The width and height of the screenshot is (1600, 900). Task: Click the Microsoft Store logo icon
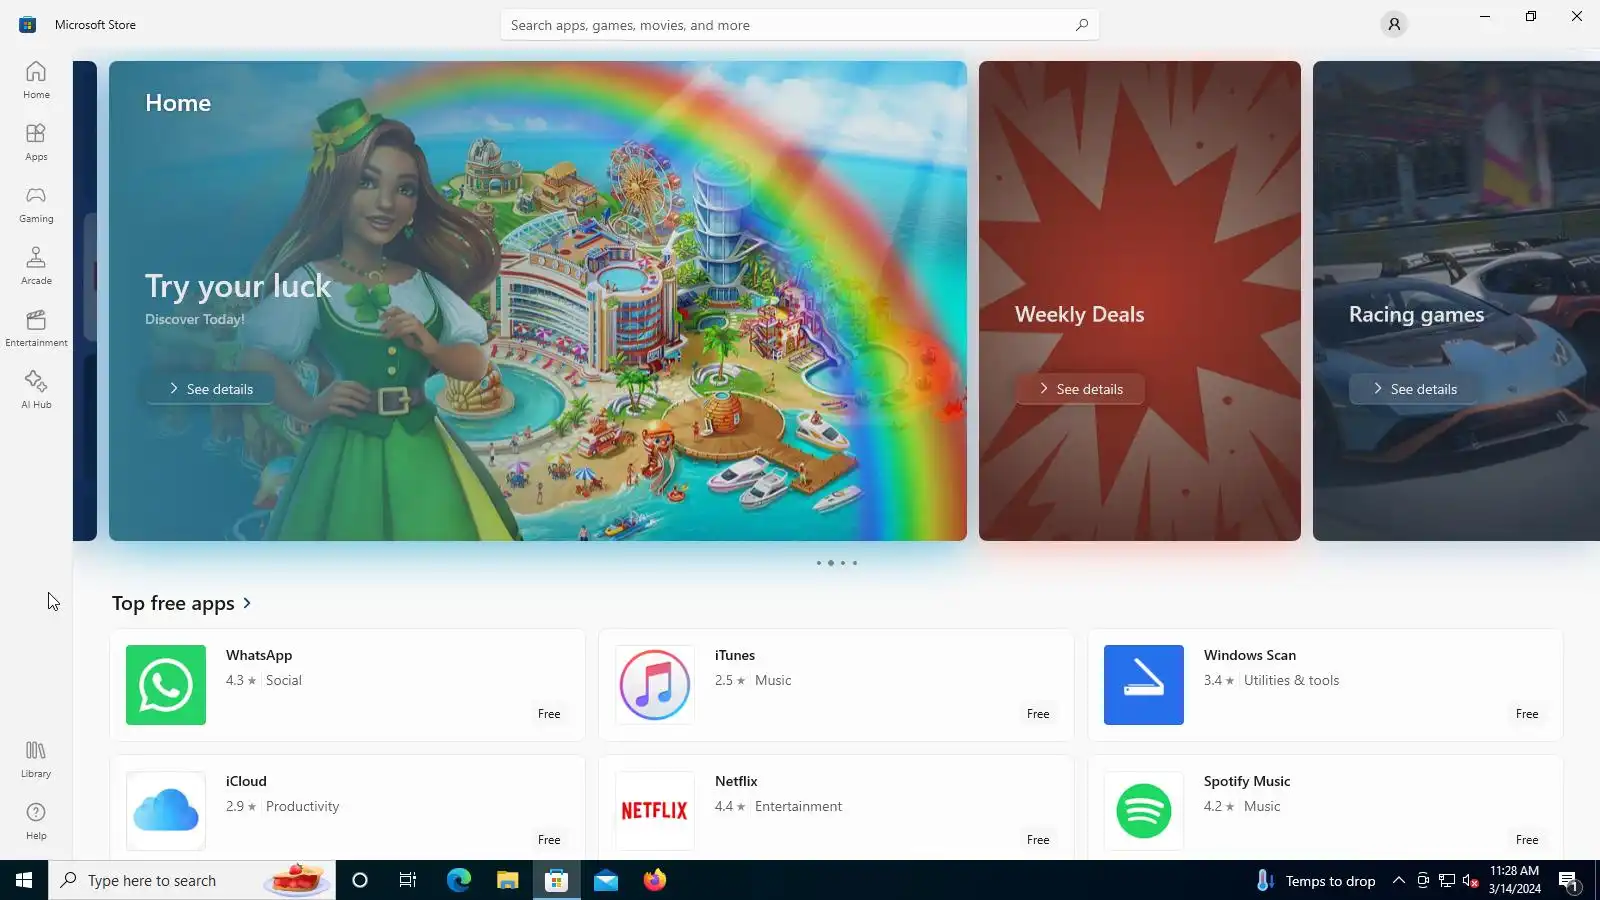point(27,24)
